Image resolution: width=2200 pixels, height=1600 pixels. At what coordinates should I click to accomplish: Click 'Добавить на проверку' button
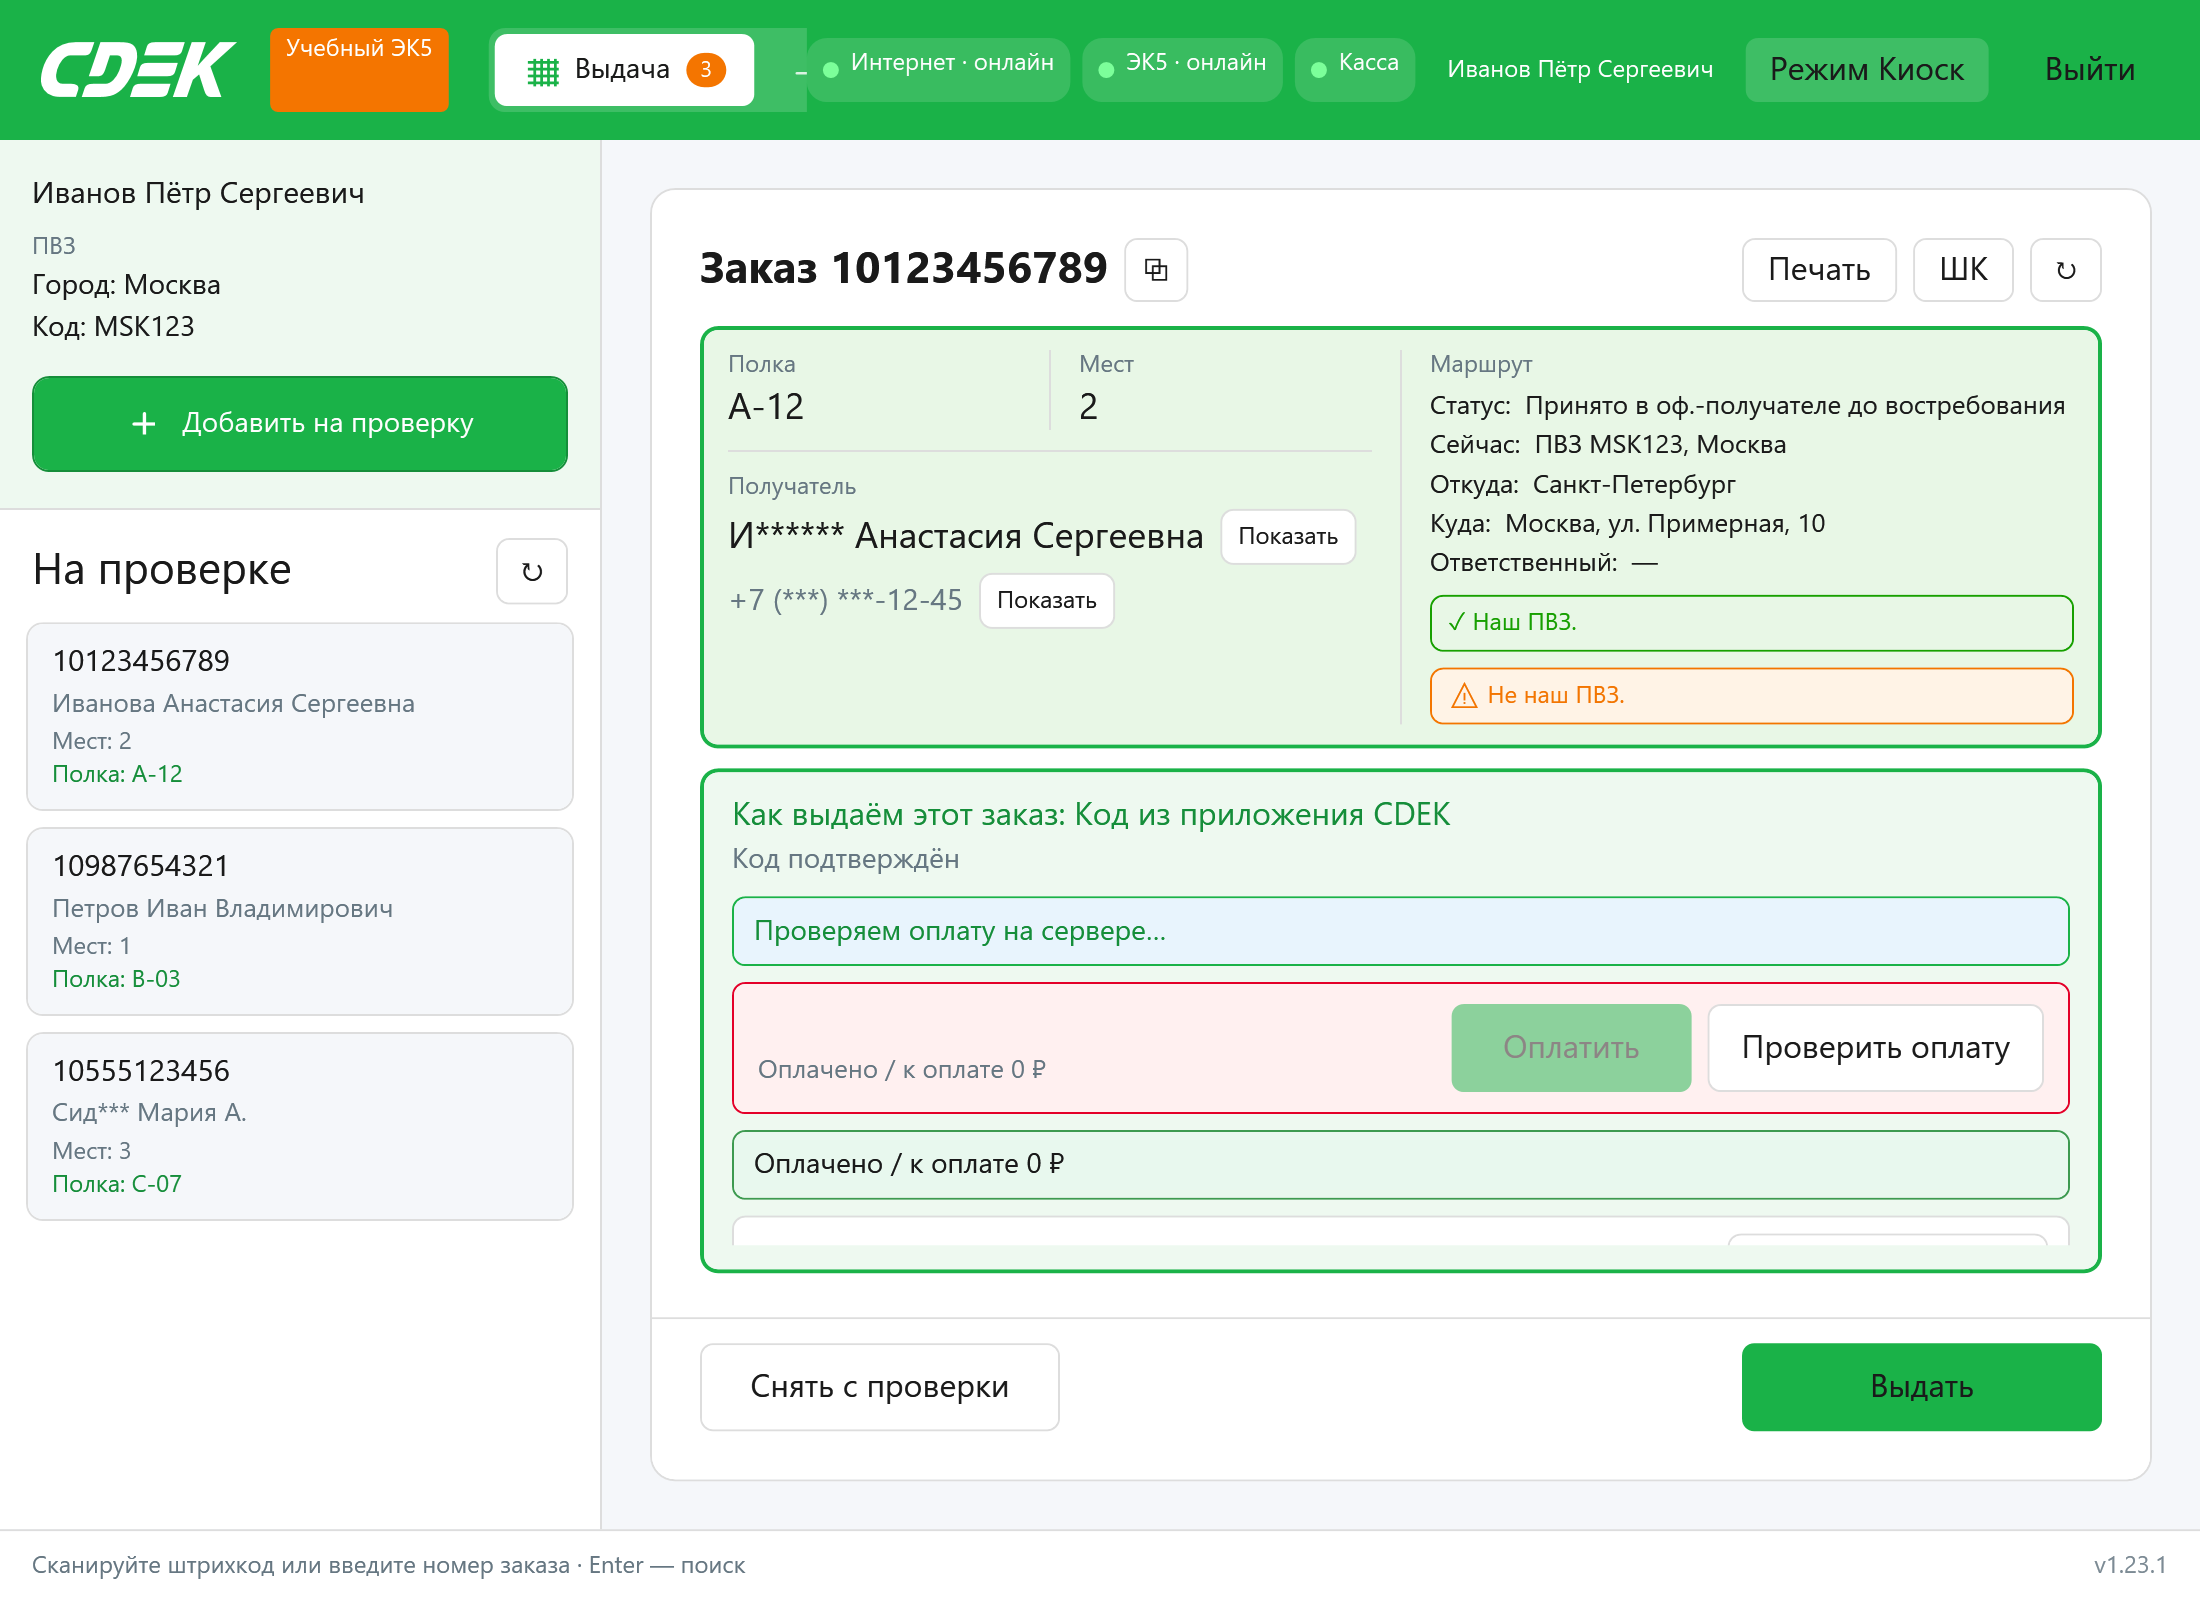pyautogui.click(x=300, y=423)
